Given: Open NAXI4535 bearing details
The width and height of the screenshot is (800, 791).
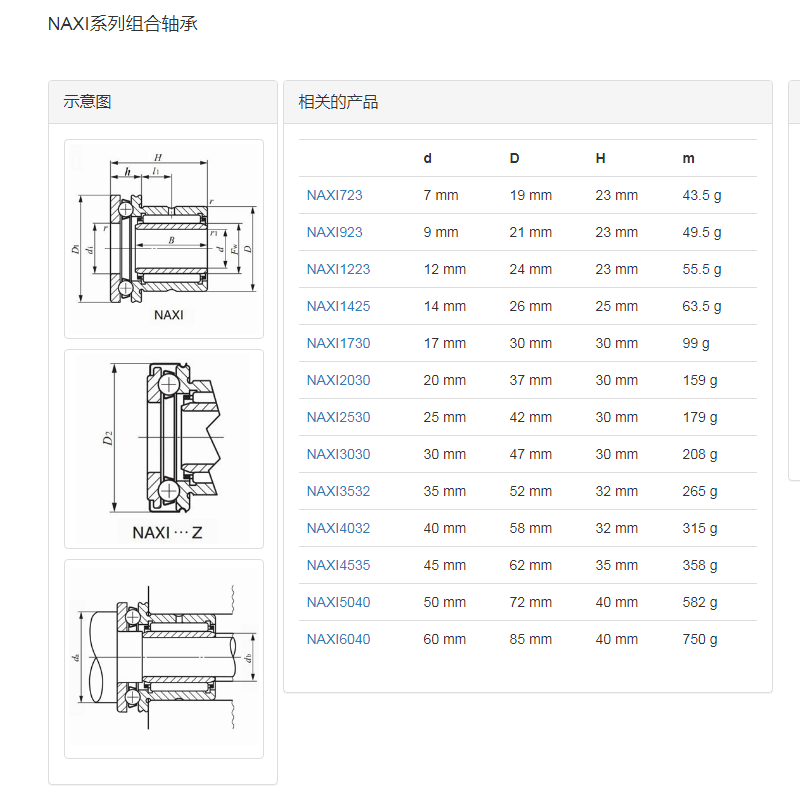Looking at the screenshot, I should coord(338,565).
